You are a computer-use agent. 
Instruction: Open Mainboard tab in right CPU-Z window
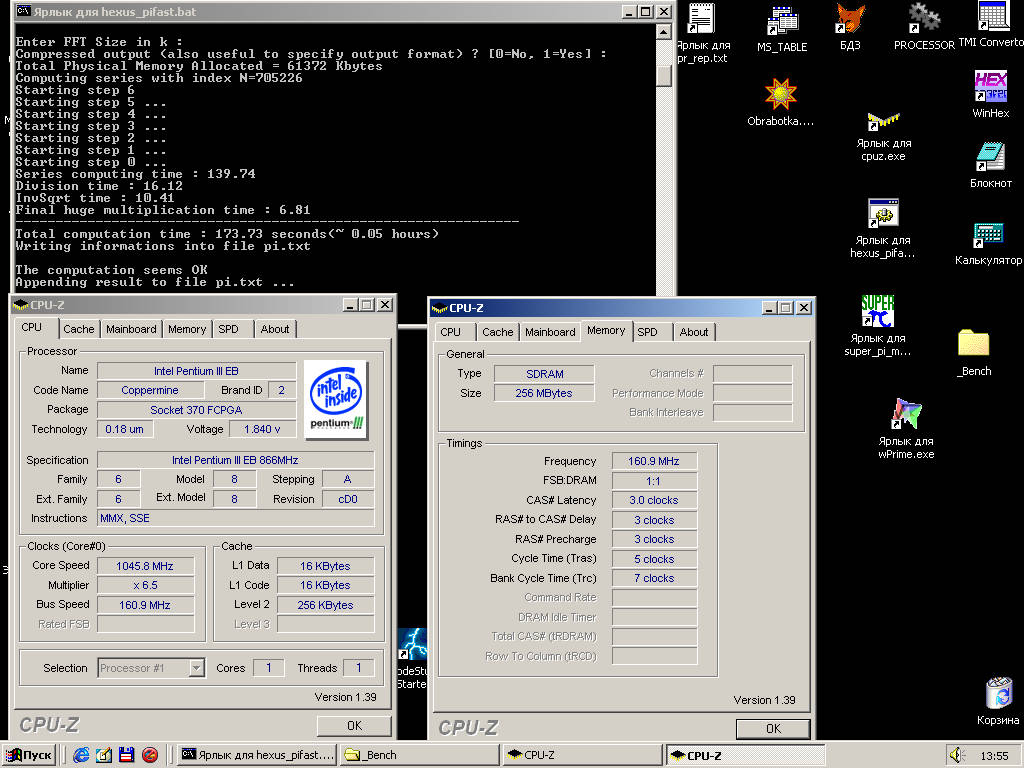(x=550, y=332)
